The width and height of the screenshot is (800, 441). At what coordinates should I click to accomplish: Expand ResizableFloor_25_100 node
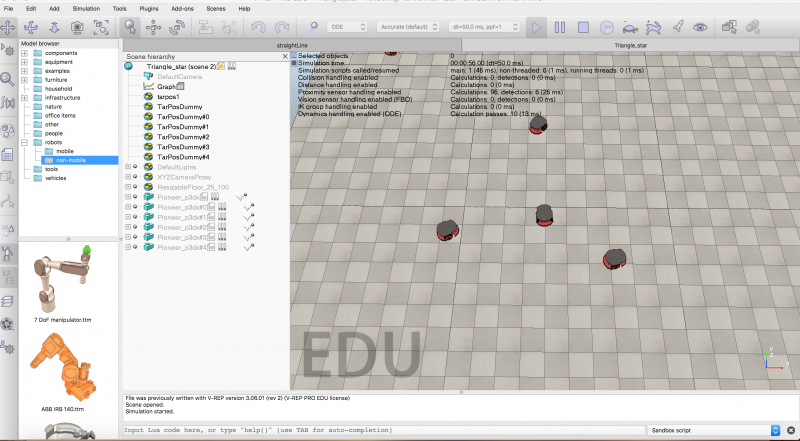pos(128,187)
